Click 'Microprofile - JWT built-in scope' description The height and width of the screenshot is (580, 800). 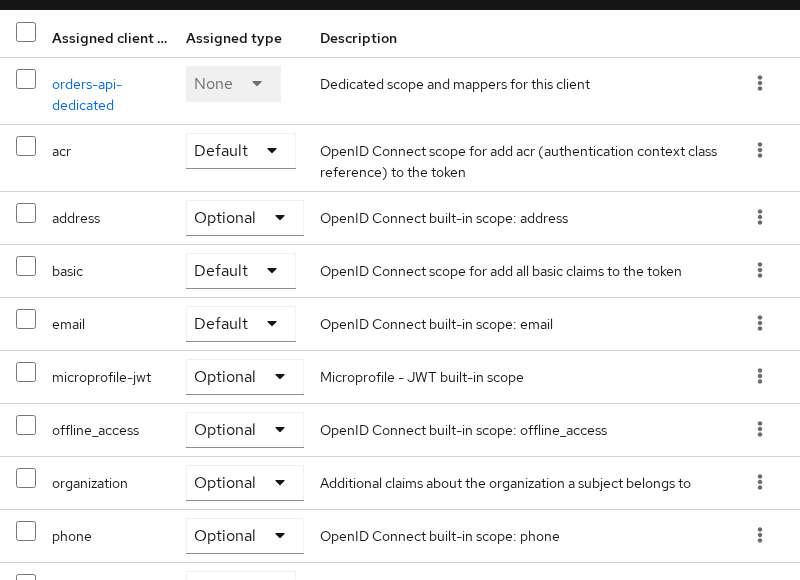(x=421, y=377)
